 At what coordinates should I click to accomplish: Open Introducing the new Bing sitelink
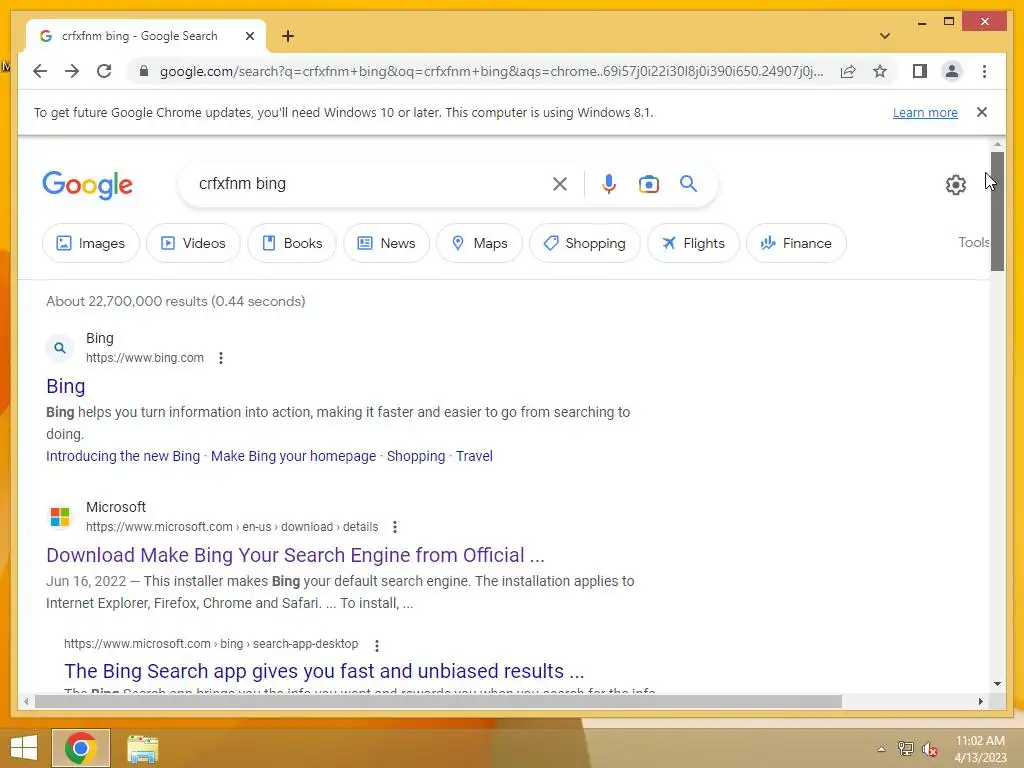[x=123, y=456]
